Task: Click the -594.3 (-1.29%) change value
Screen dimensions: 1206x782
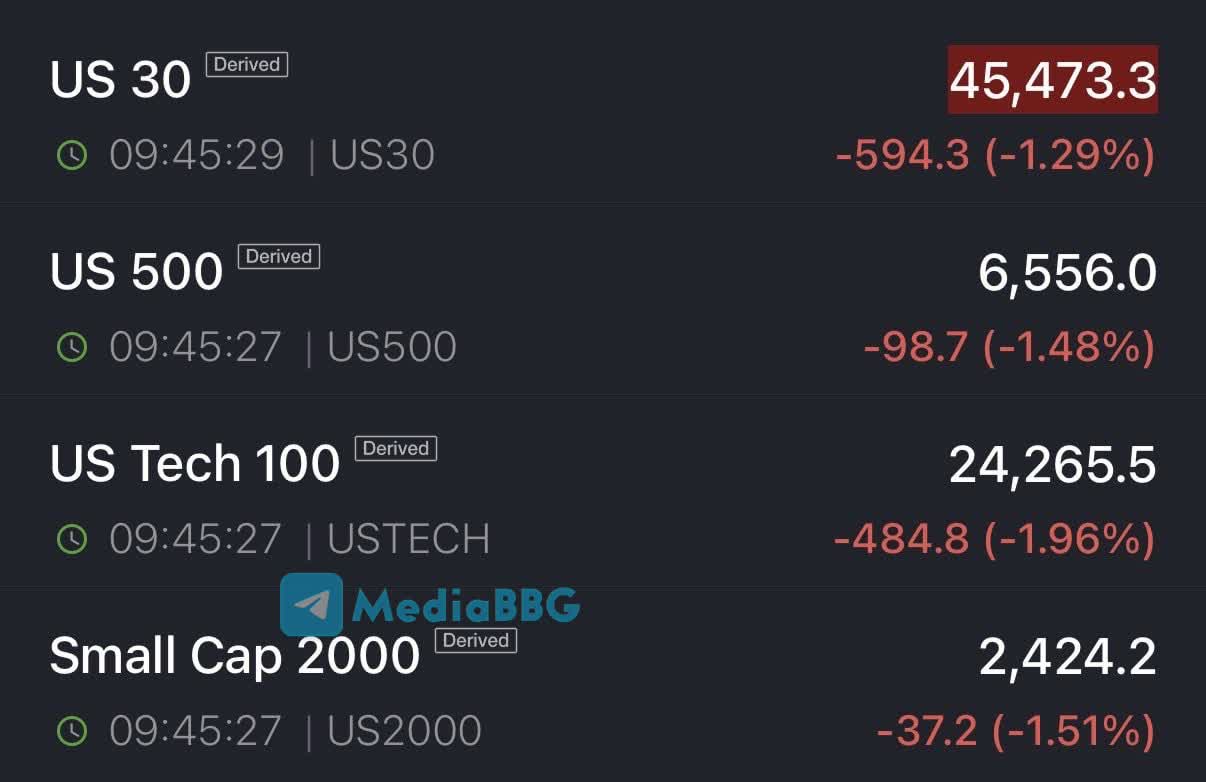Action: coord(995,155)
